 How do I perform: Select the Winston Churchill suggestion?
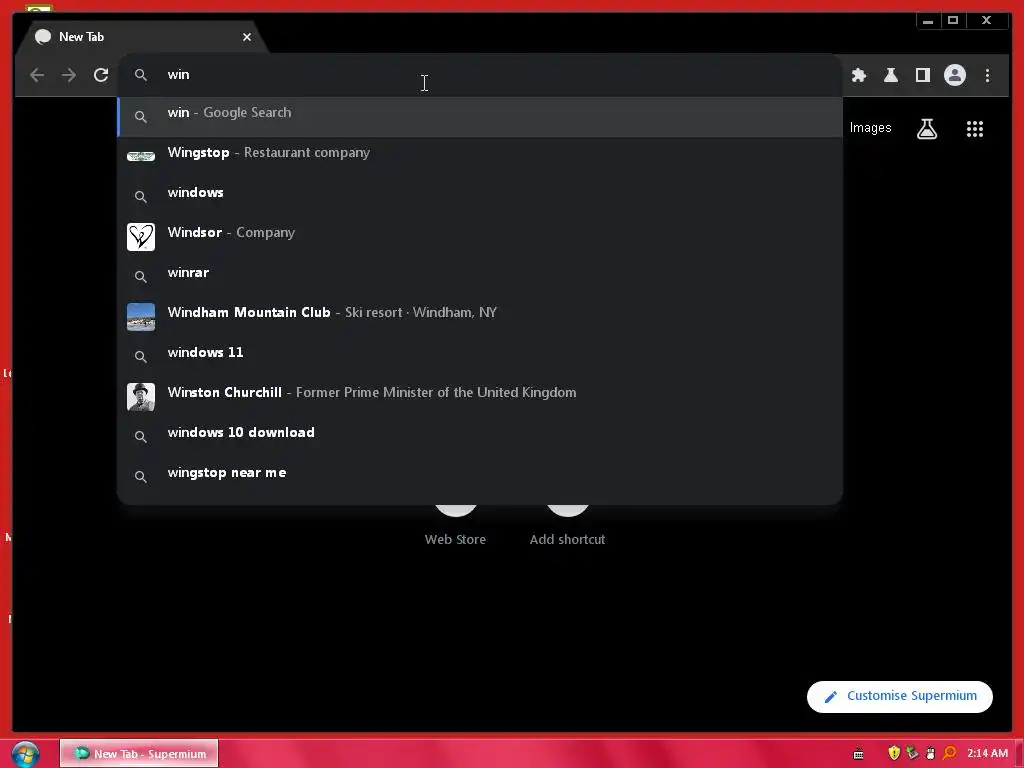click(x=480, y=396)
